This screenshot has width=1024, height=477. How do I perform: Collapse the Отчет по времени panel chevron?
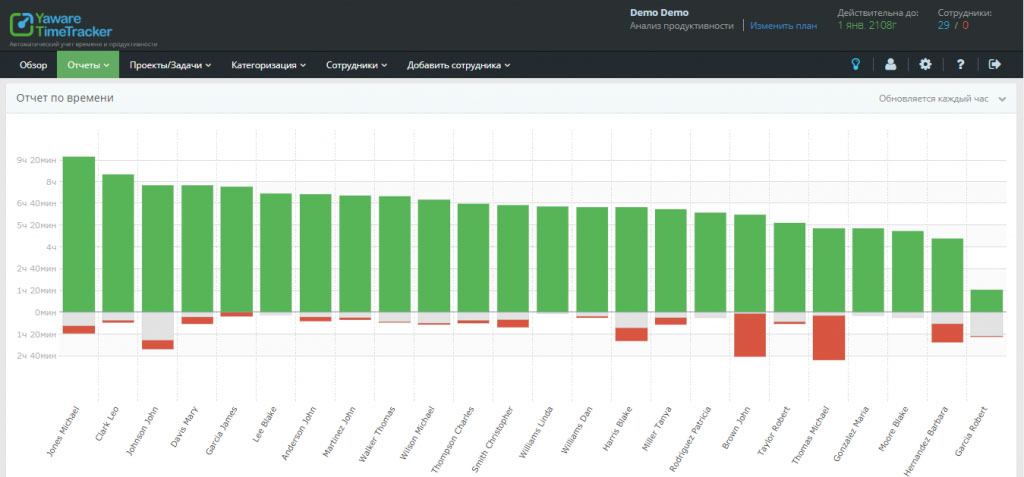pos(1002,99)
